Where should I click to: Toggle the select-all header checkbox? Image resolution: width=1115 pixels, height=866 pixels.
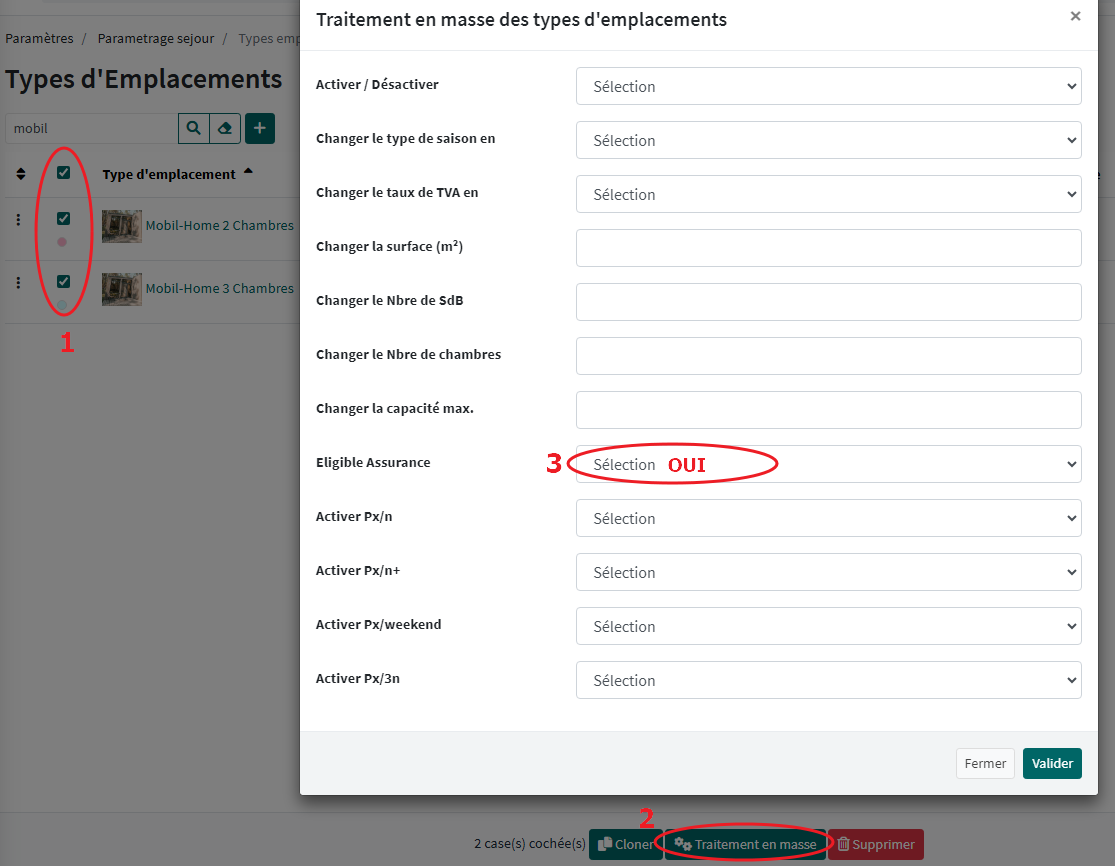coord(63,173)
